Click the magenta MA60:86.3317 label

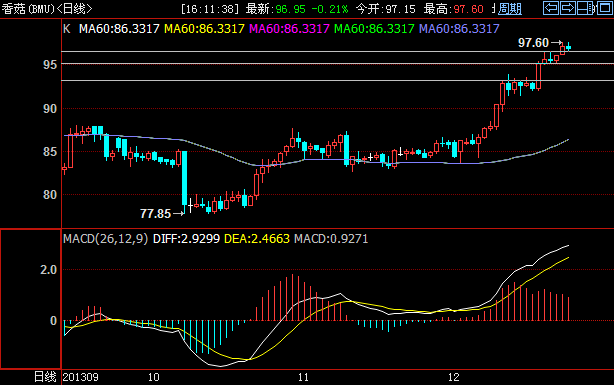click(289, 29)
